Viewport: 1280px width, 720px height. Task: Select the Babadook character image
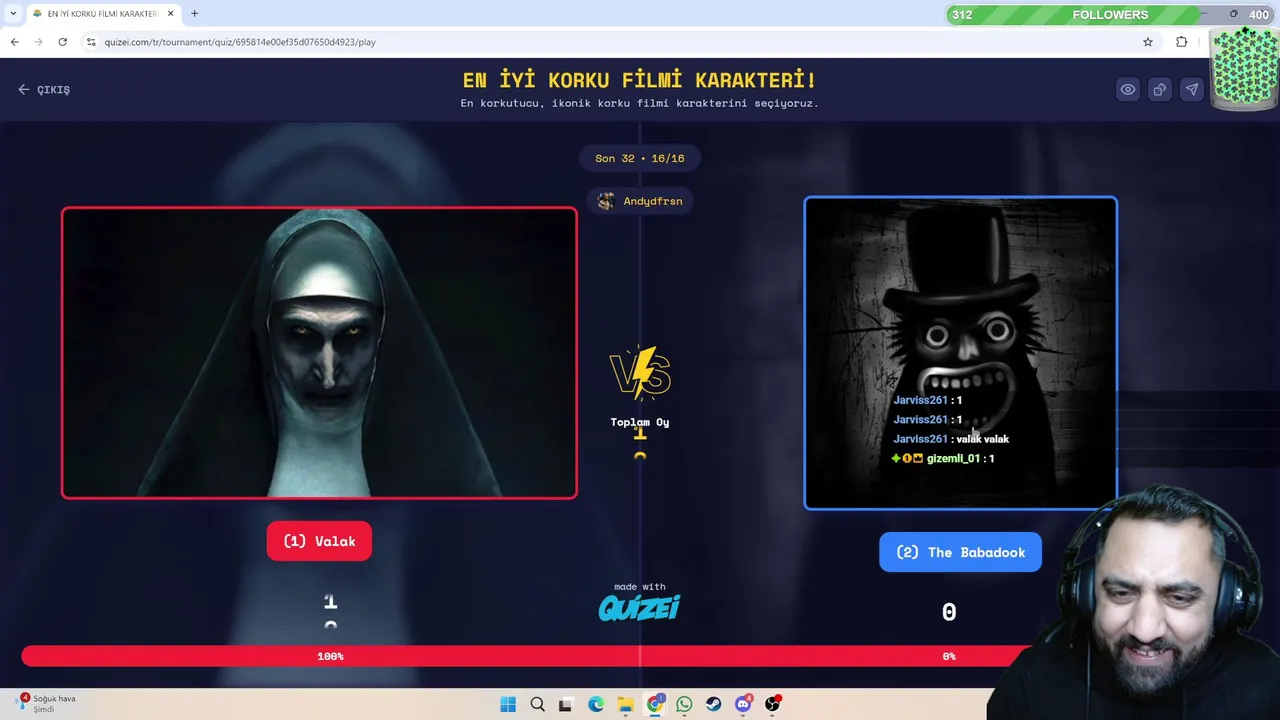pos(960,353)
